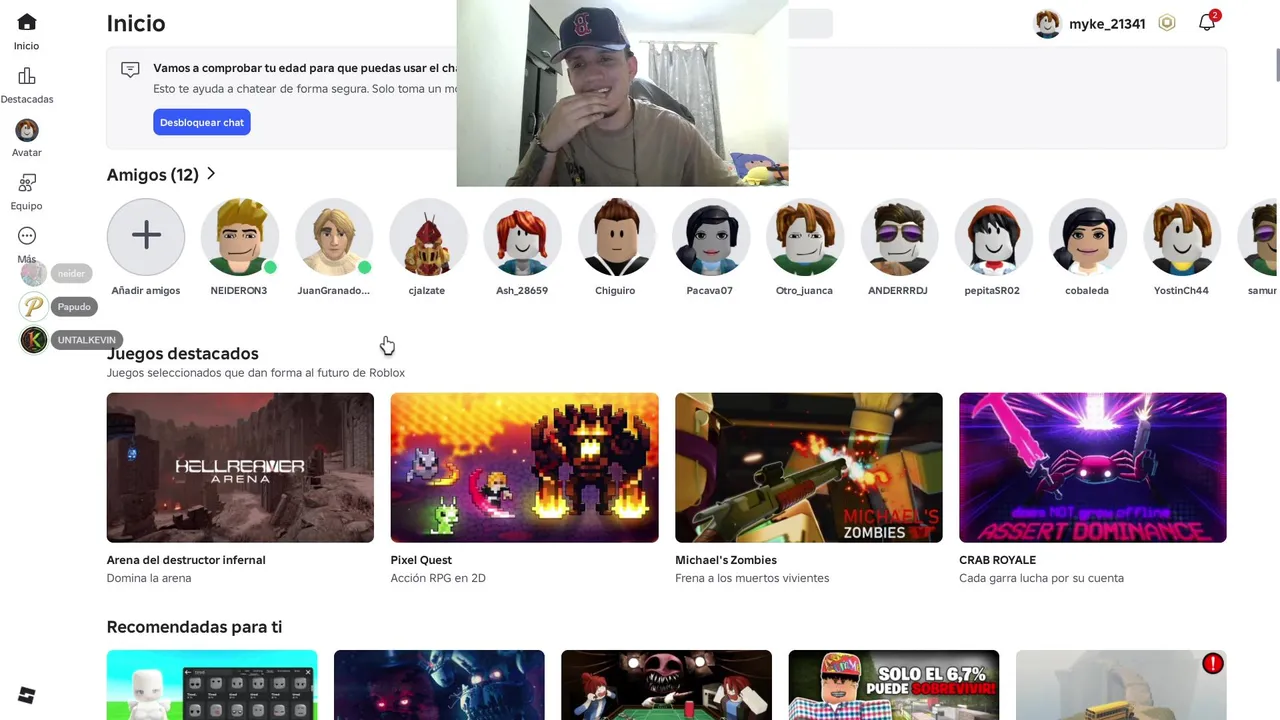
Task: Select CRAB ROYALE game thumbnail
Action: 1092,467
